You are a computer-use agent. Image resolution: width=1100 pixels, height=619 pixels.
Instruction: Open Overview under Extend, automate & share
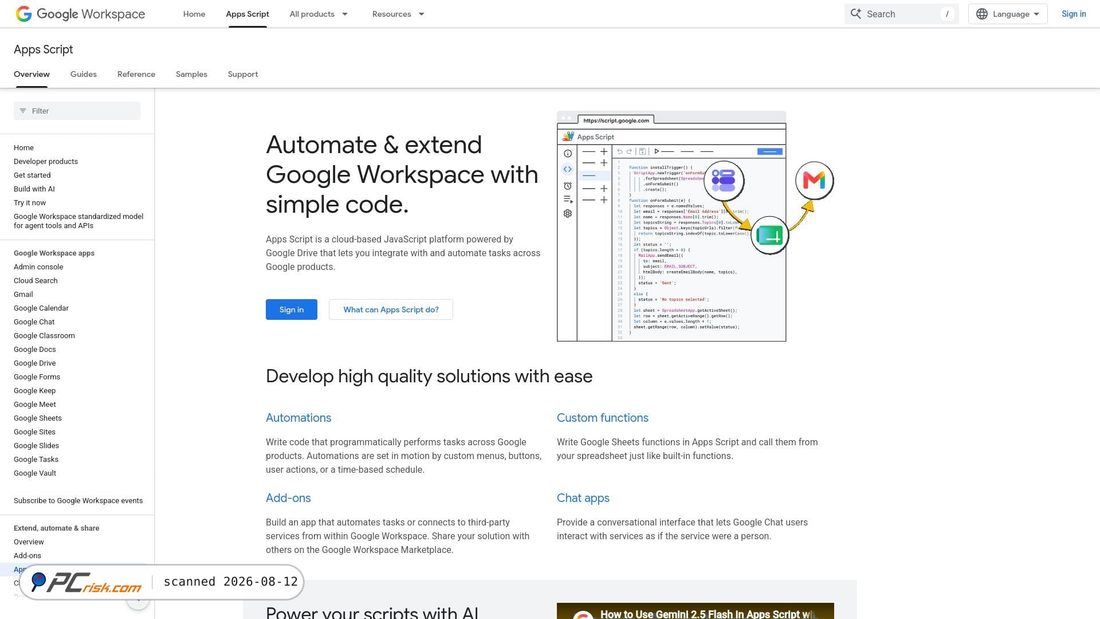29,542
